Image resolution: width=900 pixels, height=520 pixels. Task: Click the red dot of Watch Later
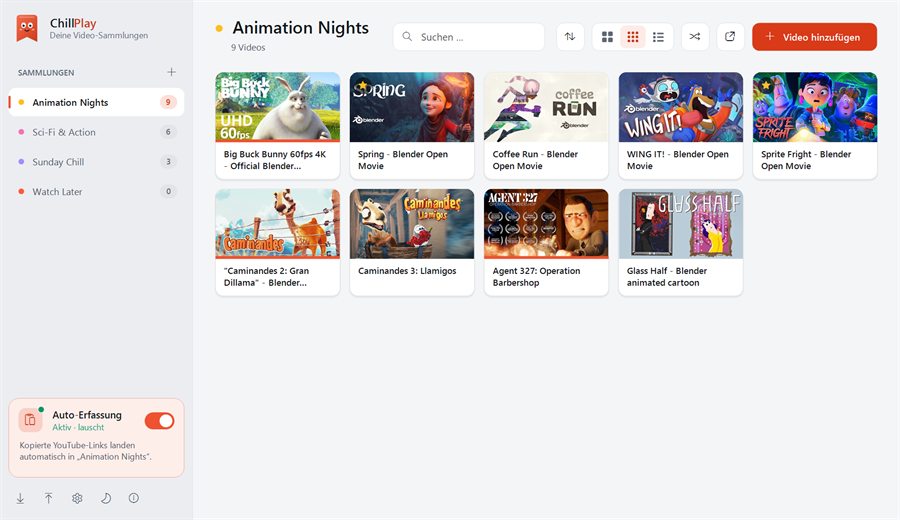click(x=21, y=192)
